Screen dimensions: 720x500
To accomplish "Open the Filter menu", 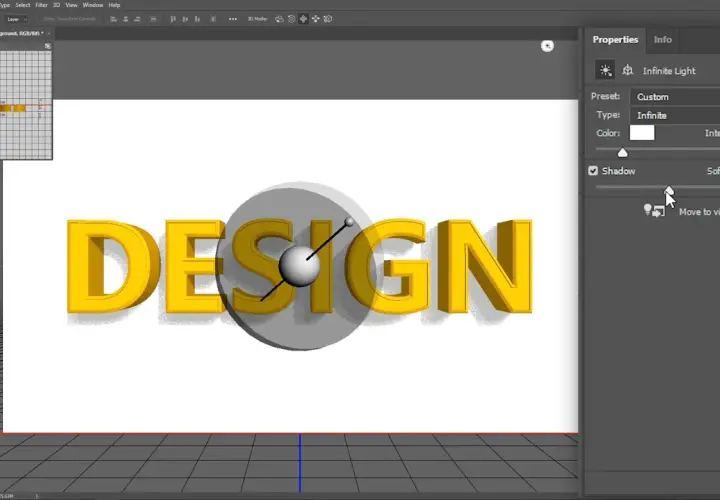I will pos(41,5).
